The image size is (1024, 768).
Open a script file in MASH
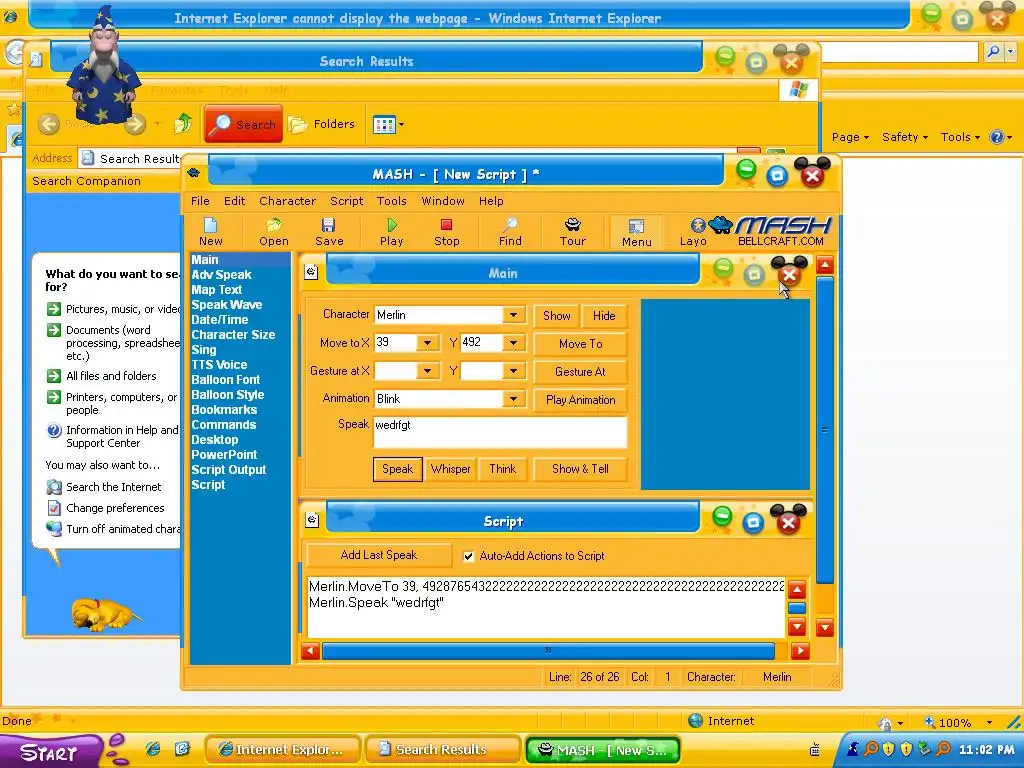click(274, 232)
